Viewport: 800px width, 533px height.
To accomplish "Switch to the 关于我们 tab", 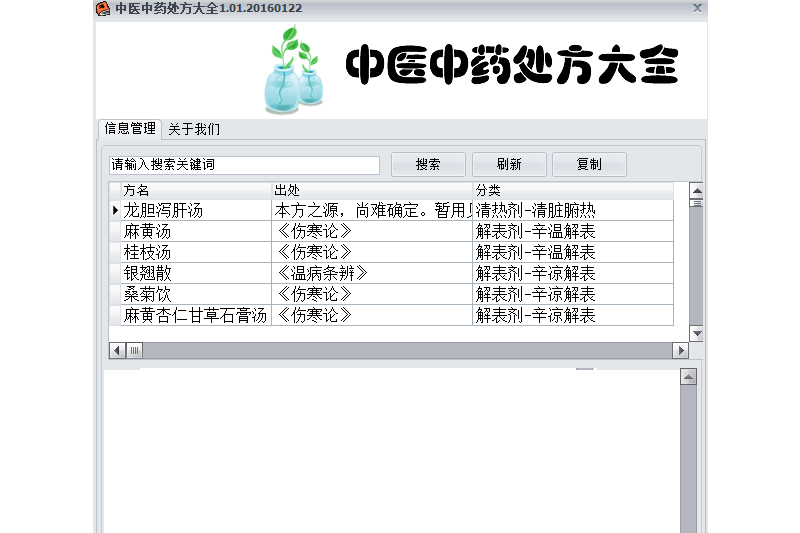I will 193,129.
